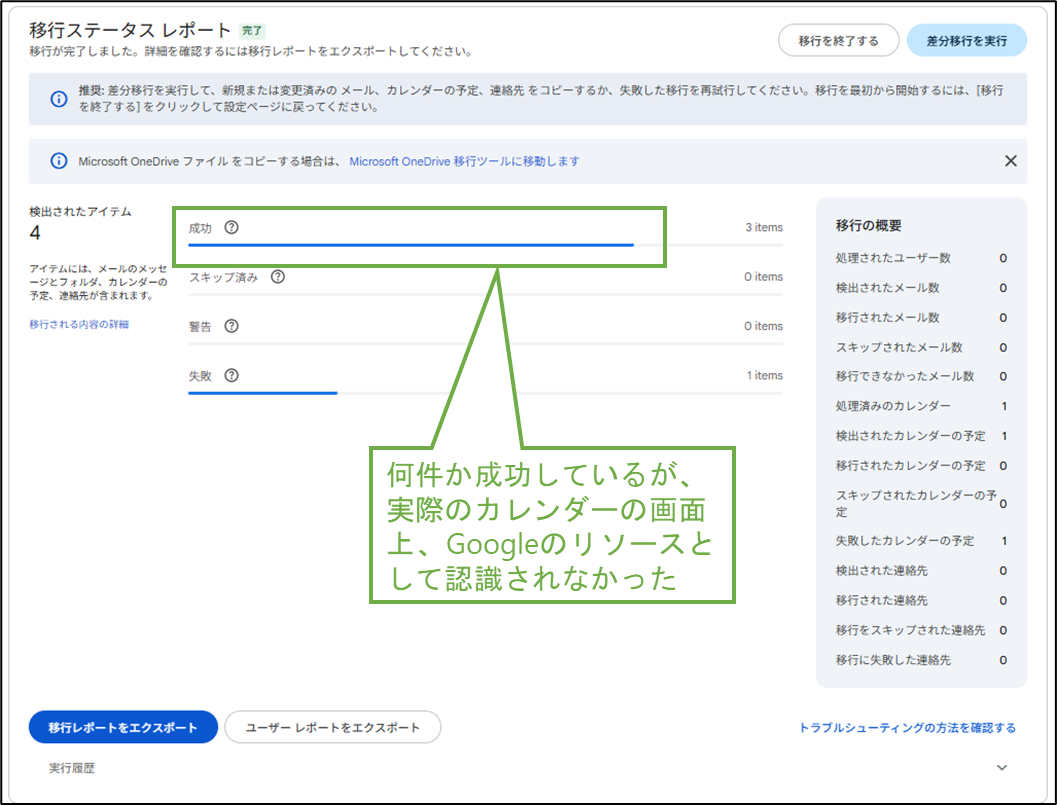The image size is (1057, 805).
Task: Click the 成功 label
Action: coord(200,228)
